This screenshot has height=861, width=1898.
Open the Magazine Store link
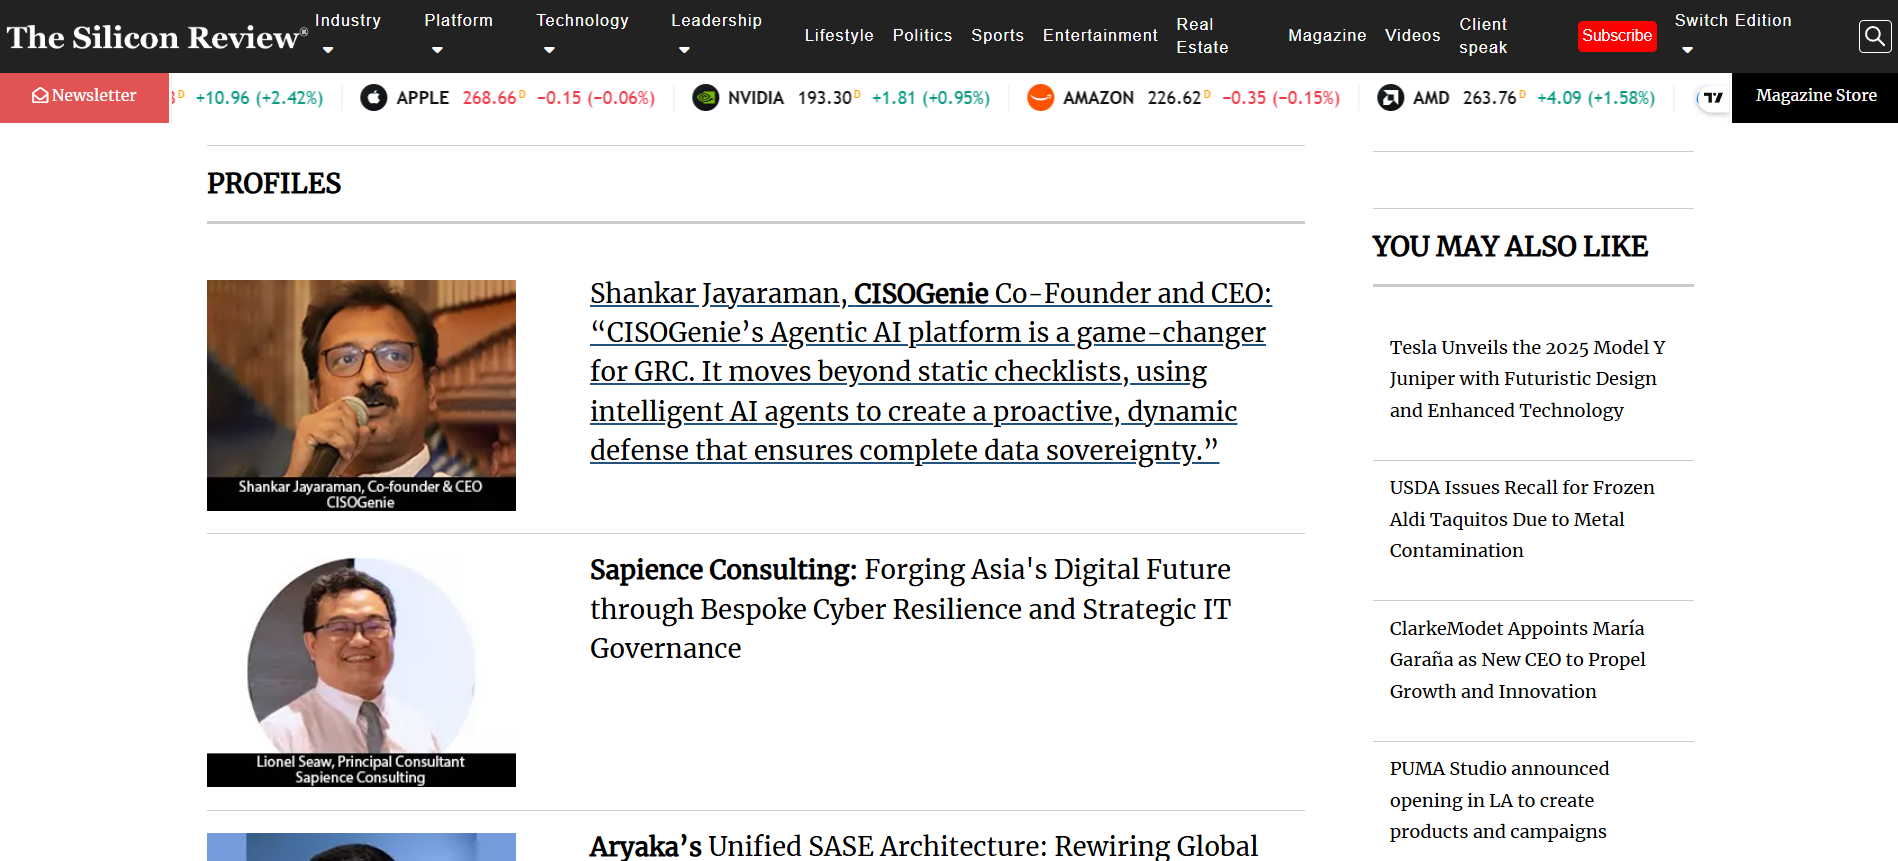[1815, 96]
